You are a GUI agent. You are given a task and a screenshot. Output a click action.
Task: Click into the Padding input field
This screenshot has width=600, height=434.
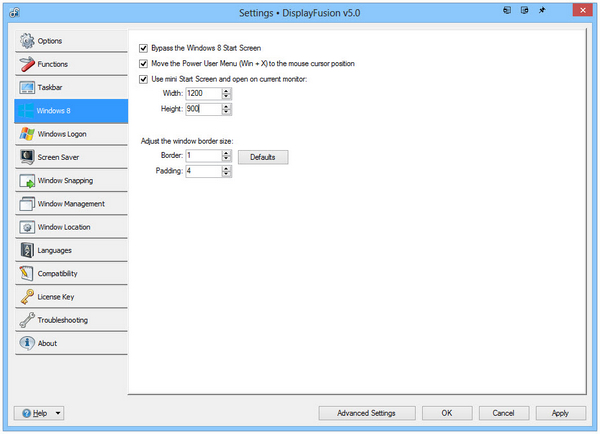[204, 171]
